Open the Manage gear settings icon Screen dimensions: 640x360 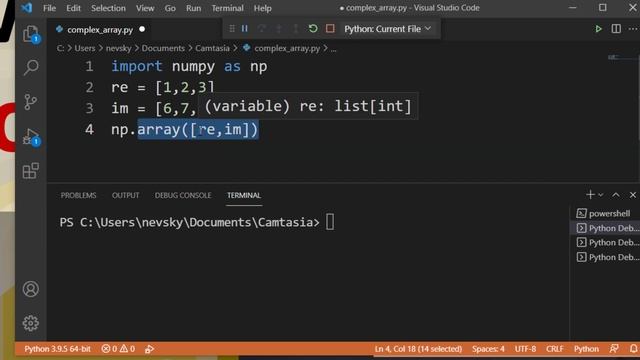31,323
